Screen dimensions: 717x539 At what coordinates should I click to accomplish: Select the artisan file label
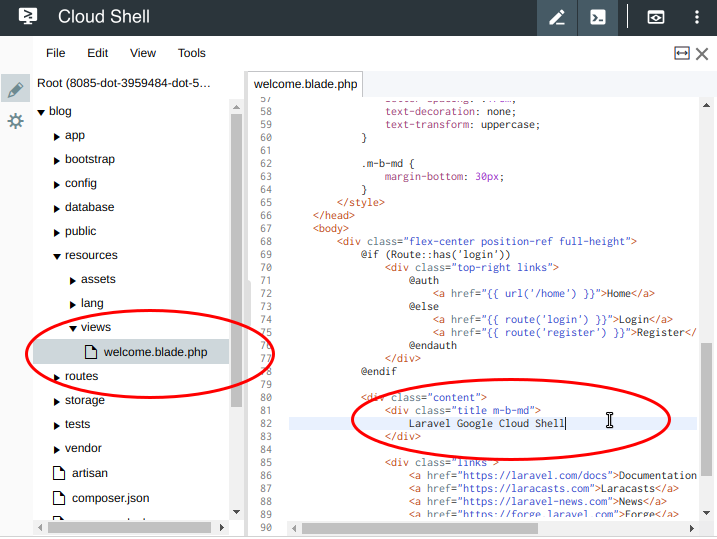pos(90,473)
